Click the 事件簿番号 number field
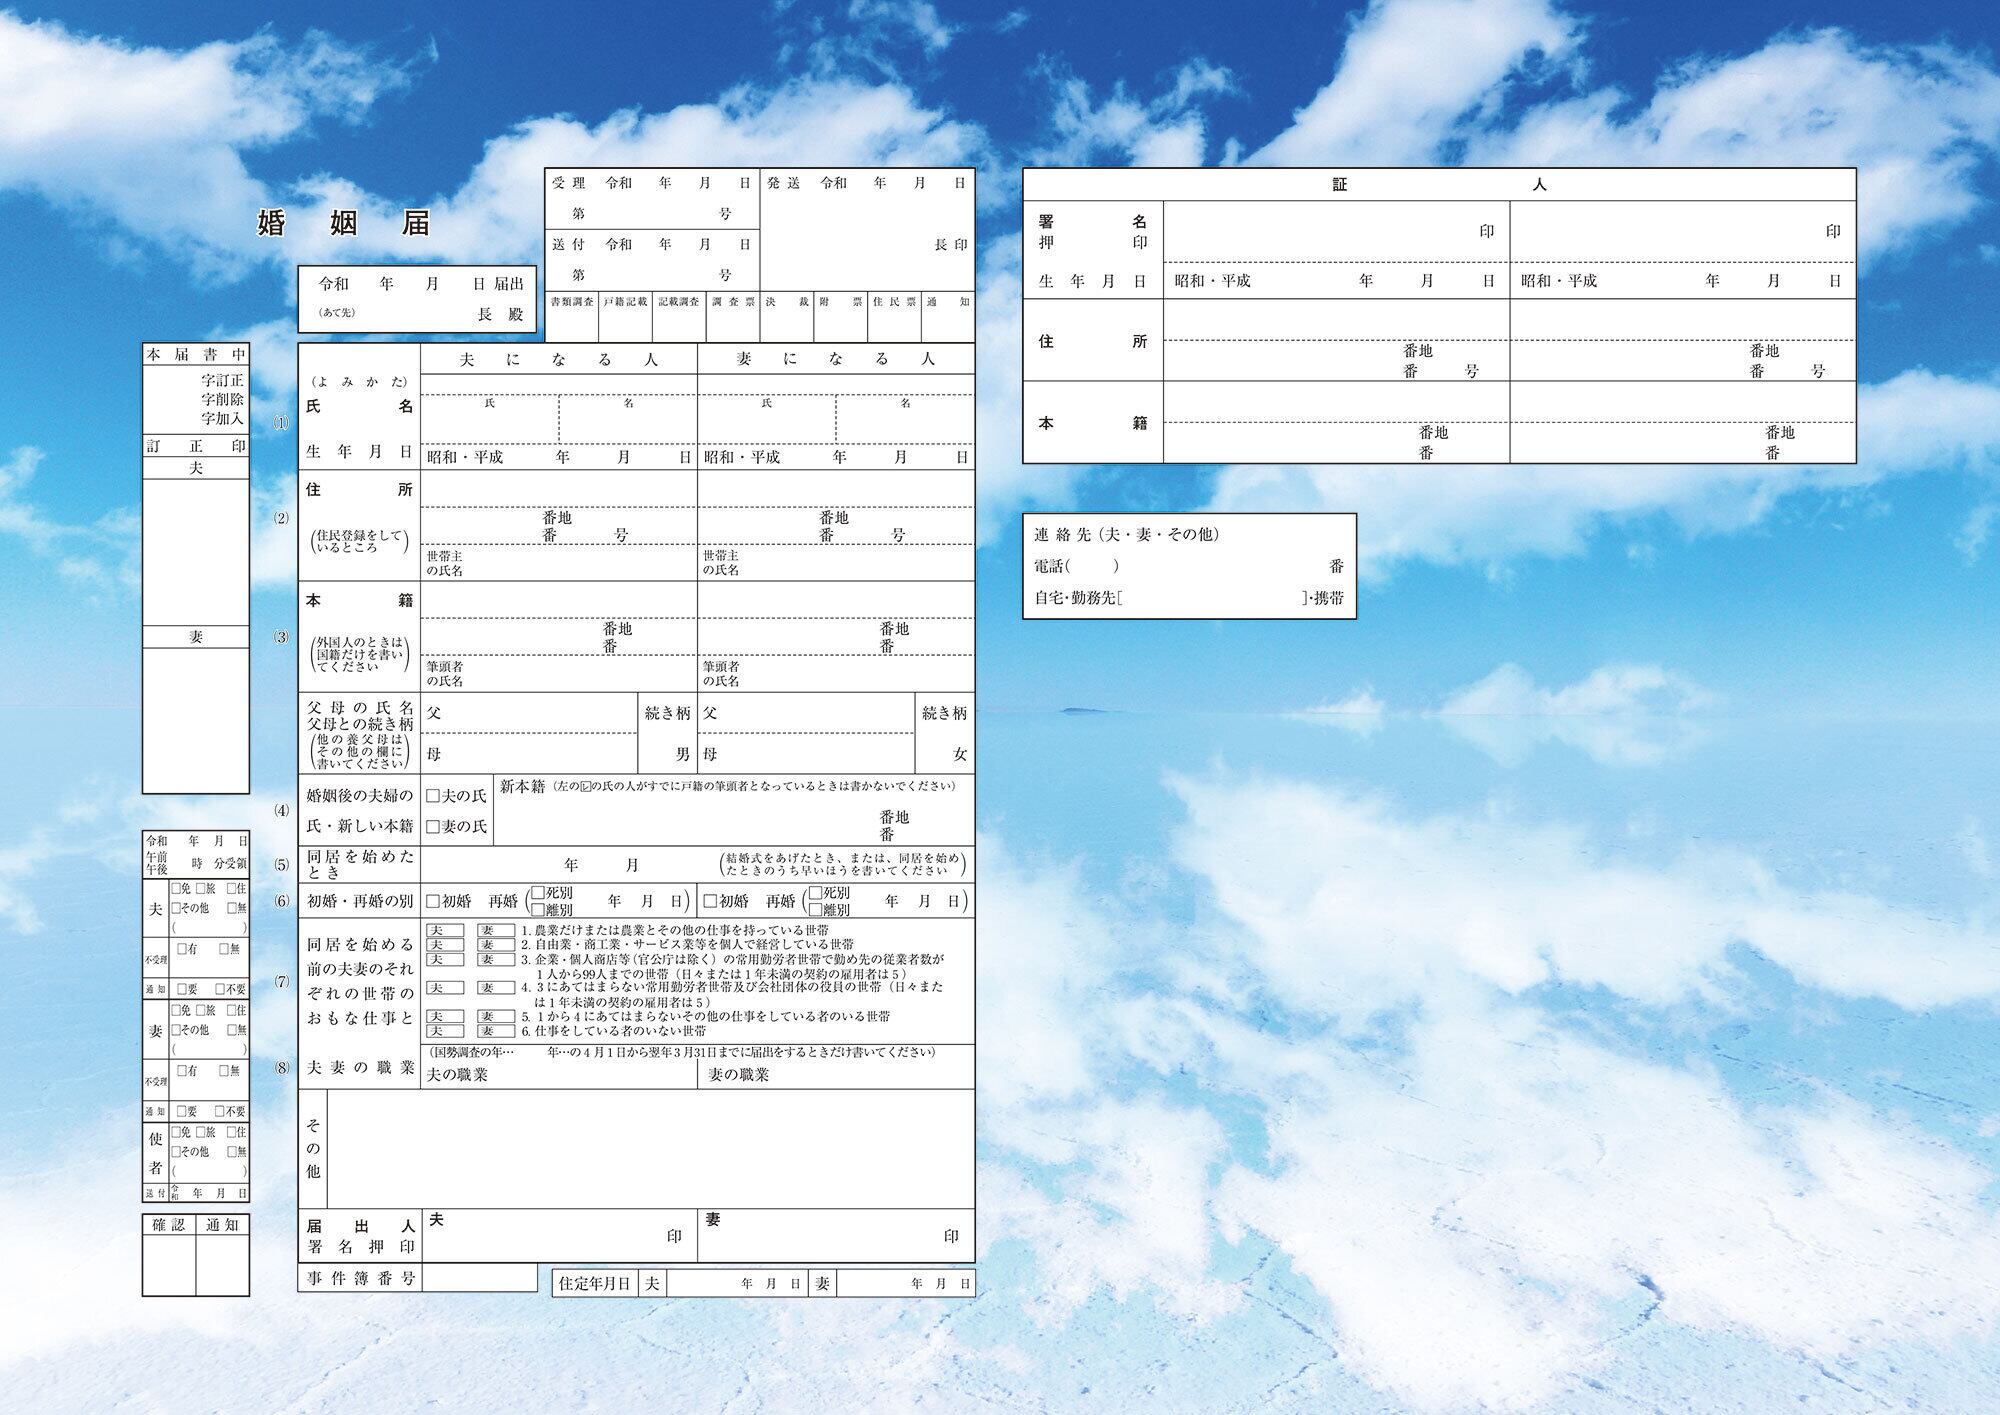 (479, 1278)
